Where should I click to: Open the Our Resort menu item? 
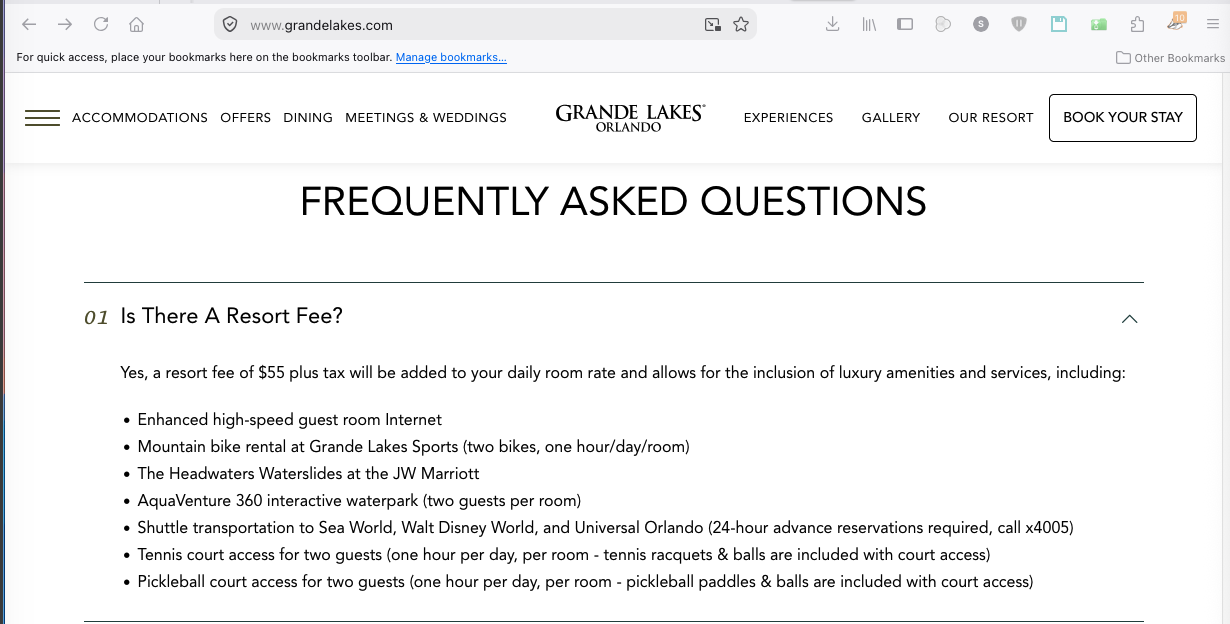991,118
